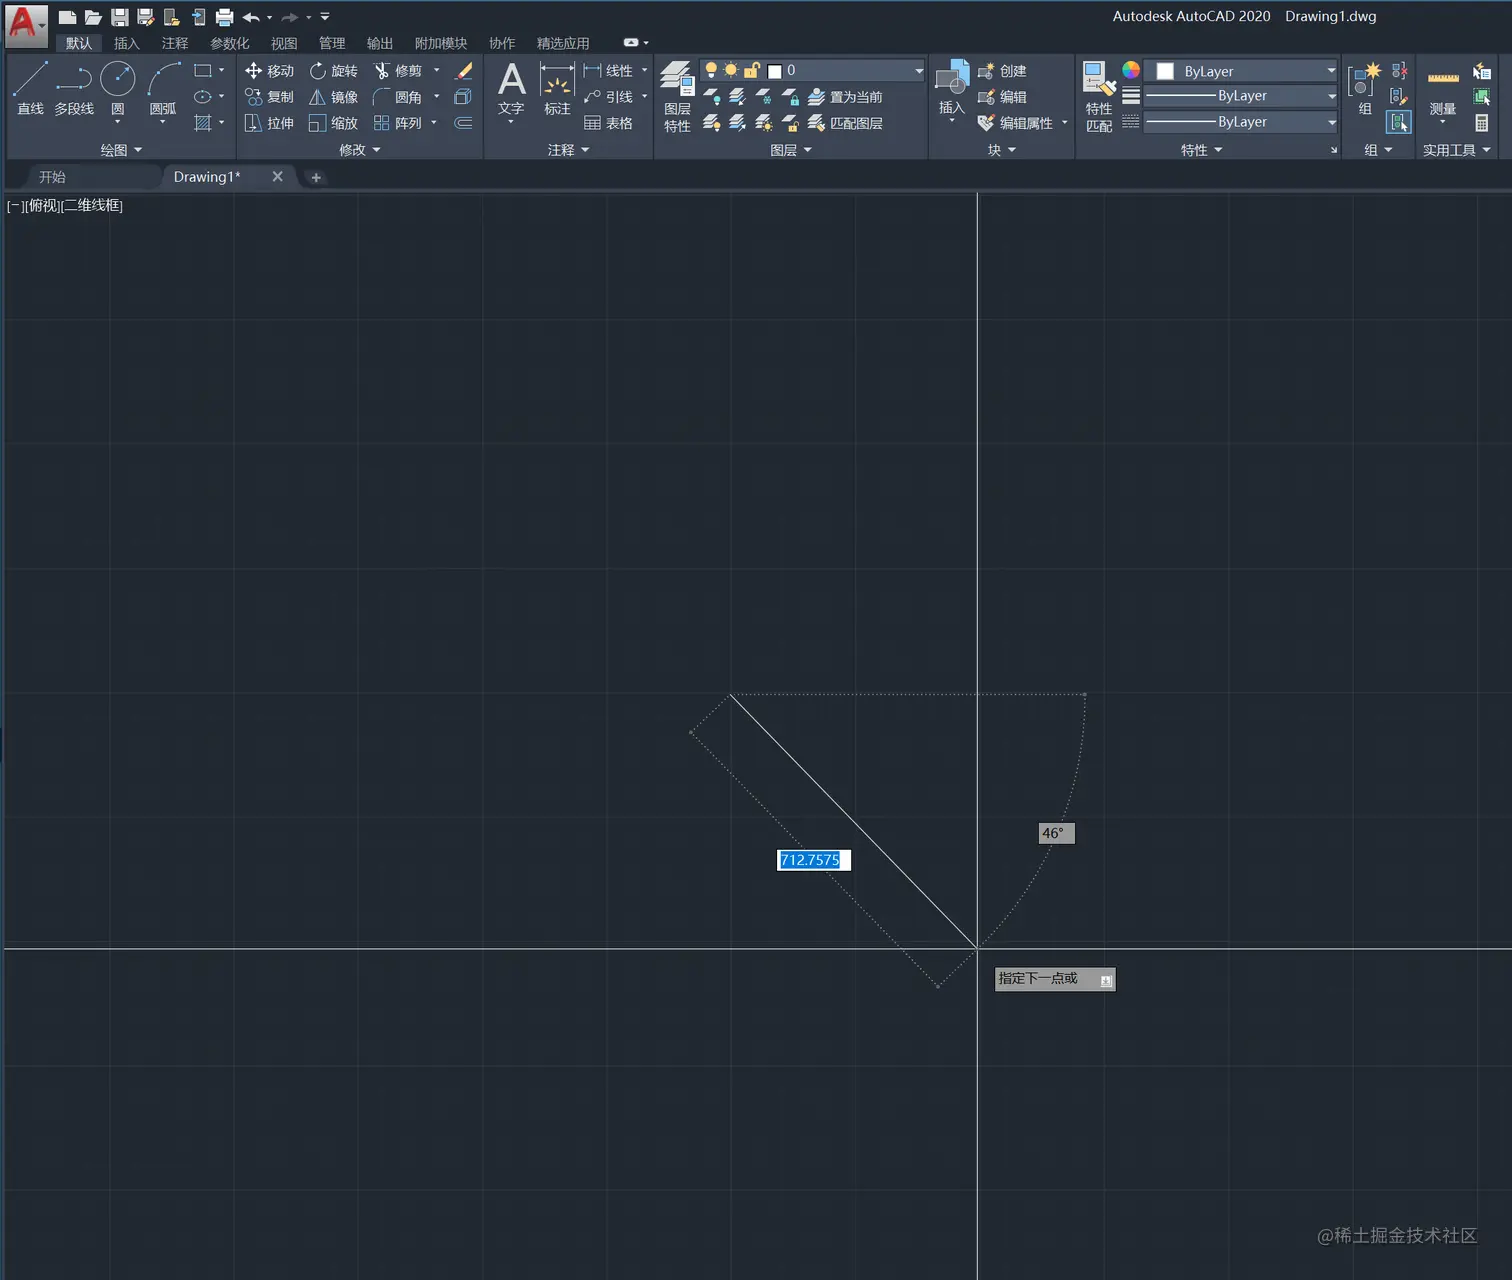The height and width of the screenshot is (1280, 1512).
Task: Open the Quick Access Toolbar customize arrow
Action: click(x=325, y=17)
